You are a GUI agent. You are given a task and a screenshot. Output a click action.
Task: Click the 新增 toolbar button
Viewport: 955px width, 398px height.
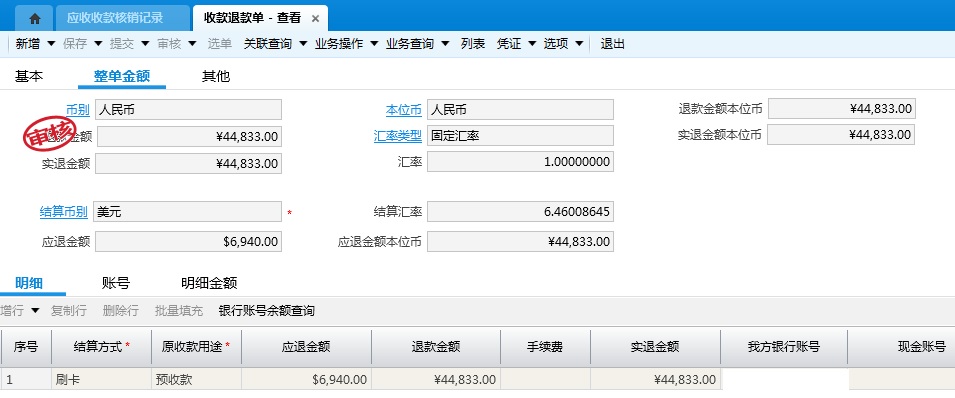coord(28,44)
